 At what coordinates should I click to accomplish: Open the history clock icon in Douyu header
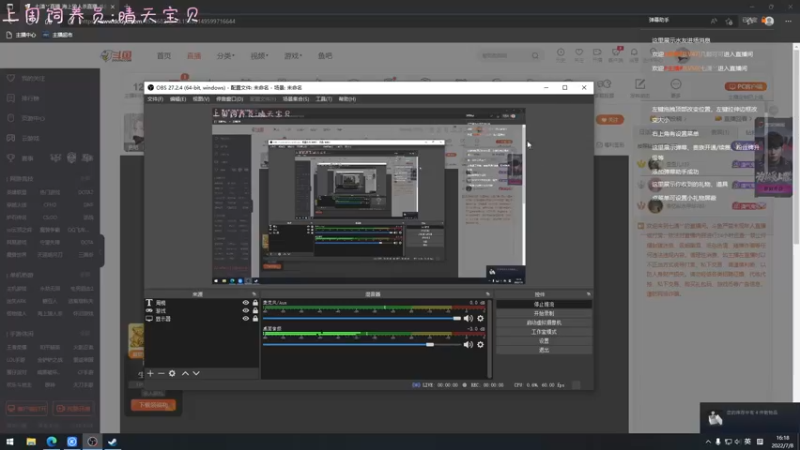[x=560, y=53]
